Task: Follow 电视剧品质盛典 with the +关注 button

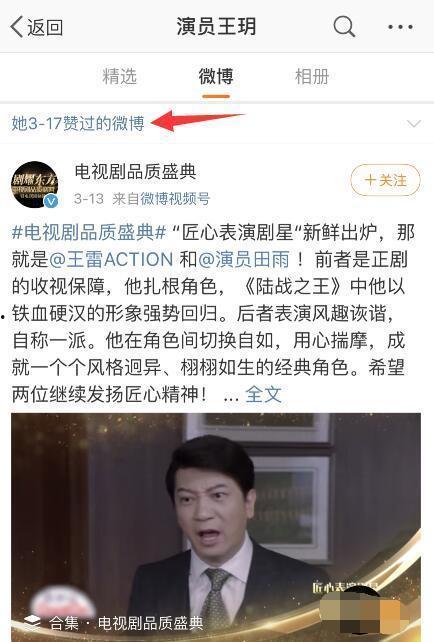Action: click(x=385, y=180)
